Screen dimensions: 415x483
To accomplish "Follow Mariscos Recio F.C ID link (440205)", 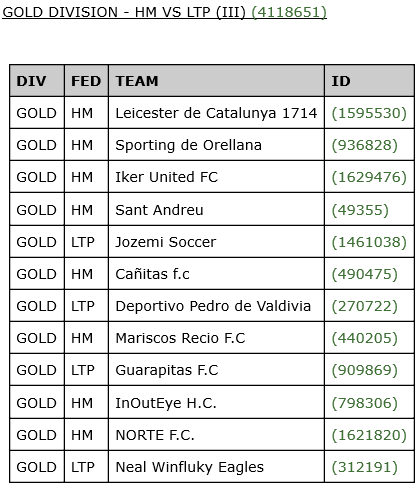I will click(x=365, y=338).
